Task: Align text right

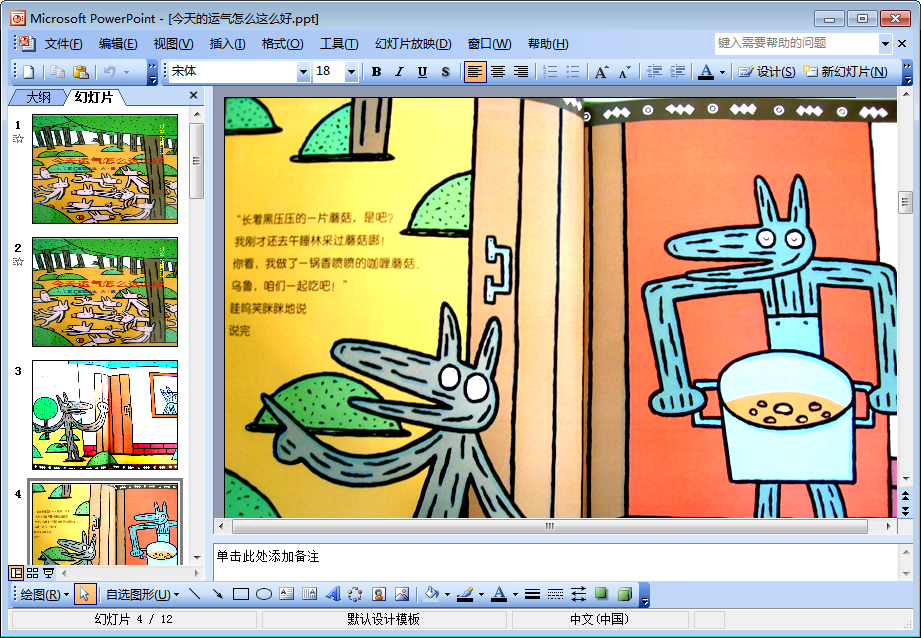Action: (x=521, y=72)
